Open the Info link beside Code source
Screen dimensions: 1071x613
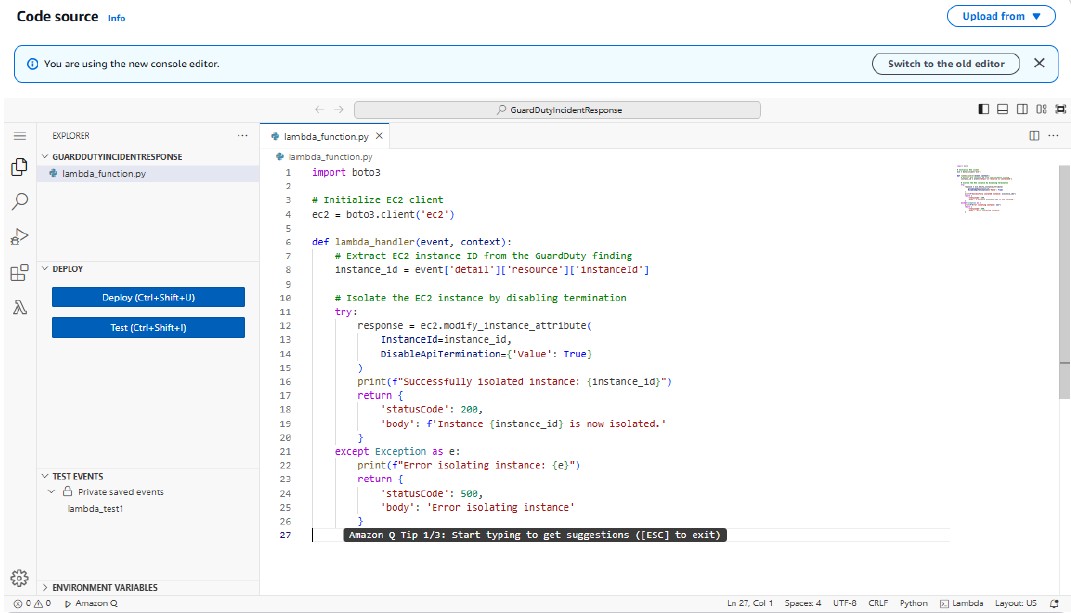click(x=116, y=18)
